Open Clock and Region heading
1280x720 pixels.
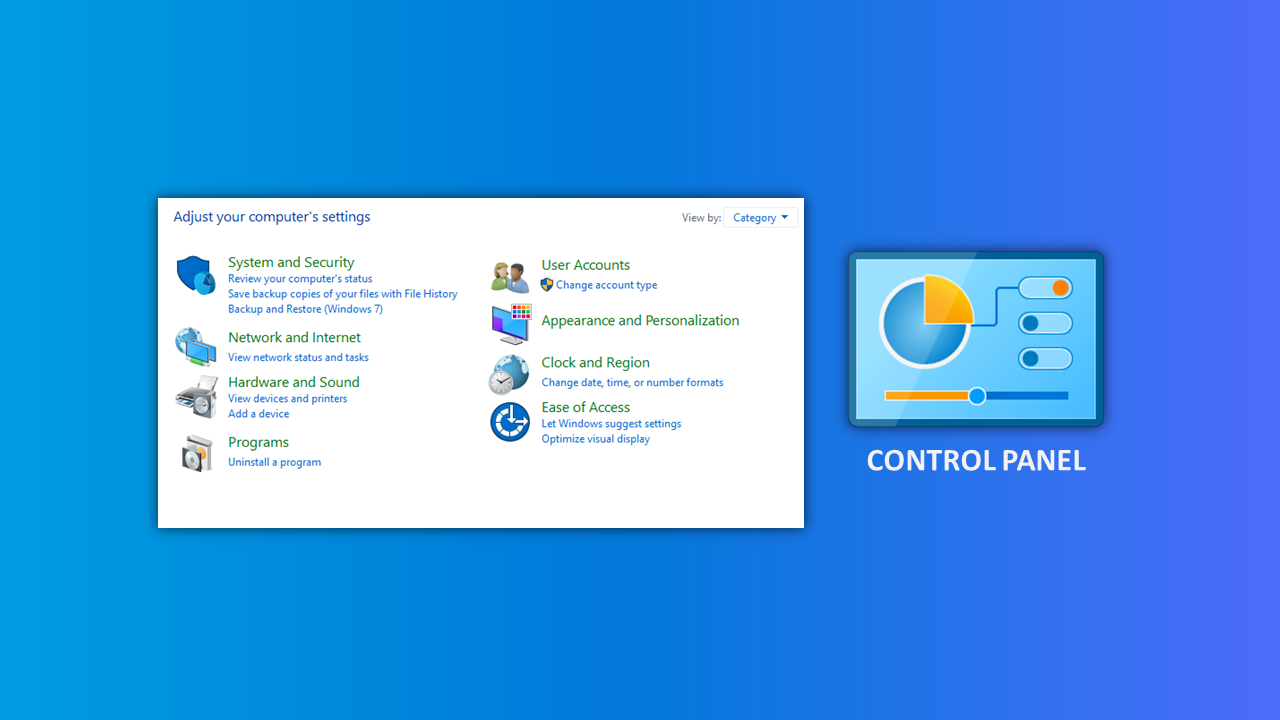coord(596,363)
